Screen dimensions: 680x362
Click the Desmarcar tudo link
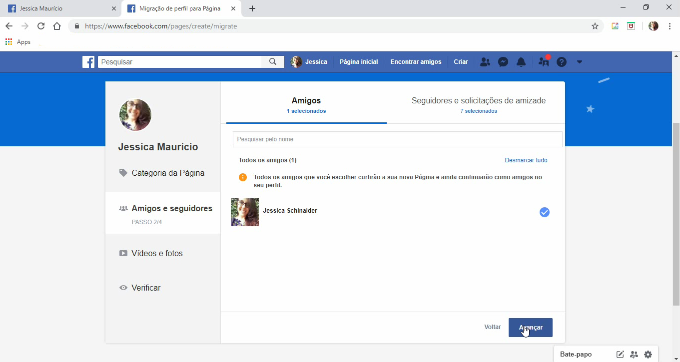(526, 160)
